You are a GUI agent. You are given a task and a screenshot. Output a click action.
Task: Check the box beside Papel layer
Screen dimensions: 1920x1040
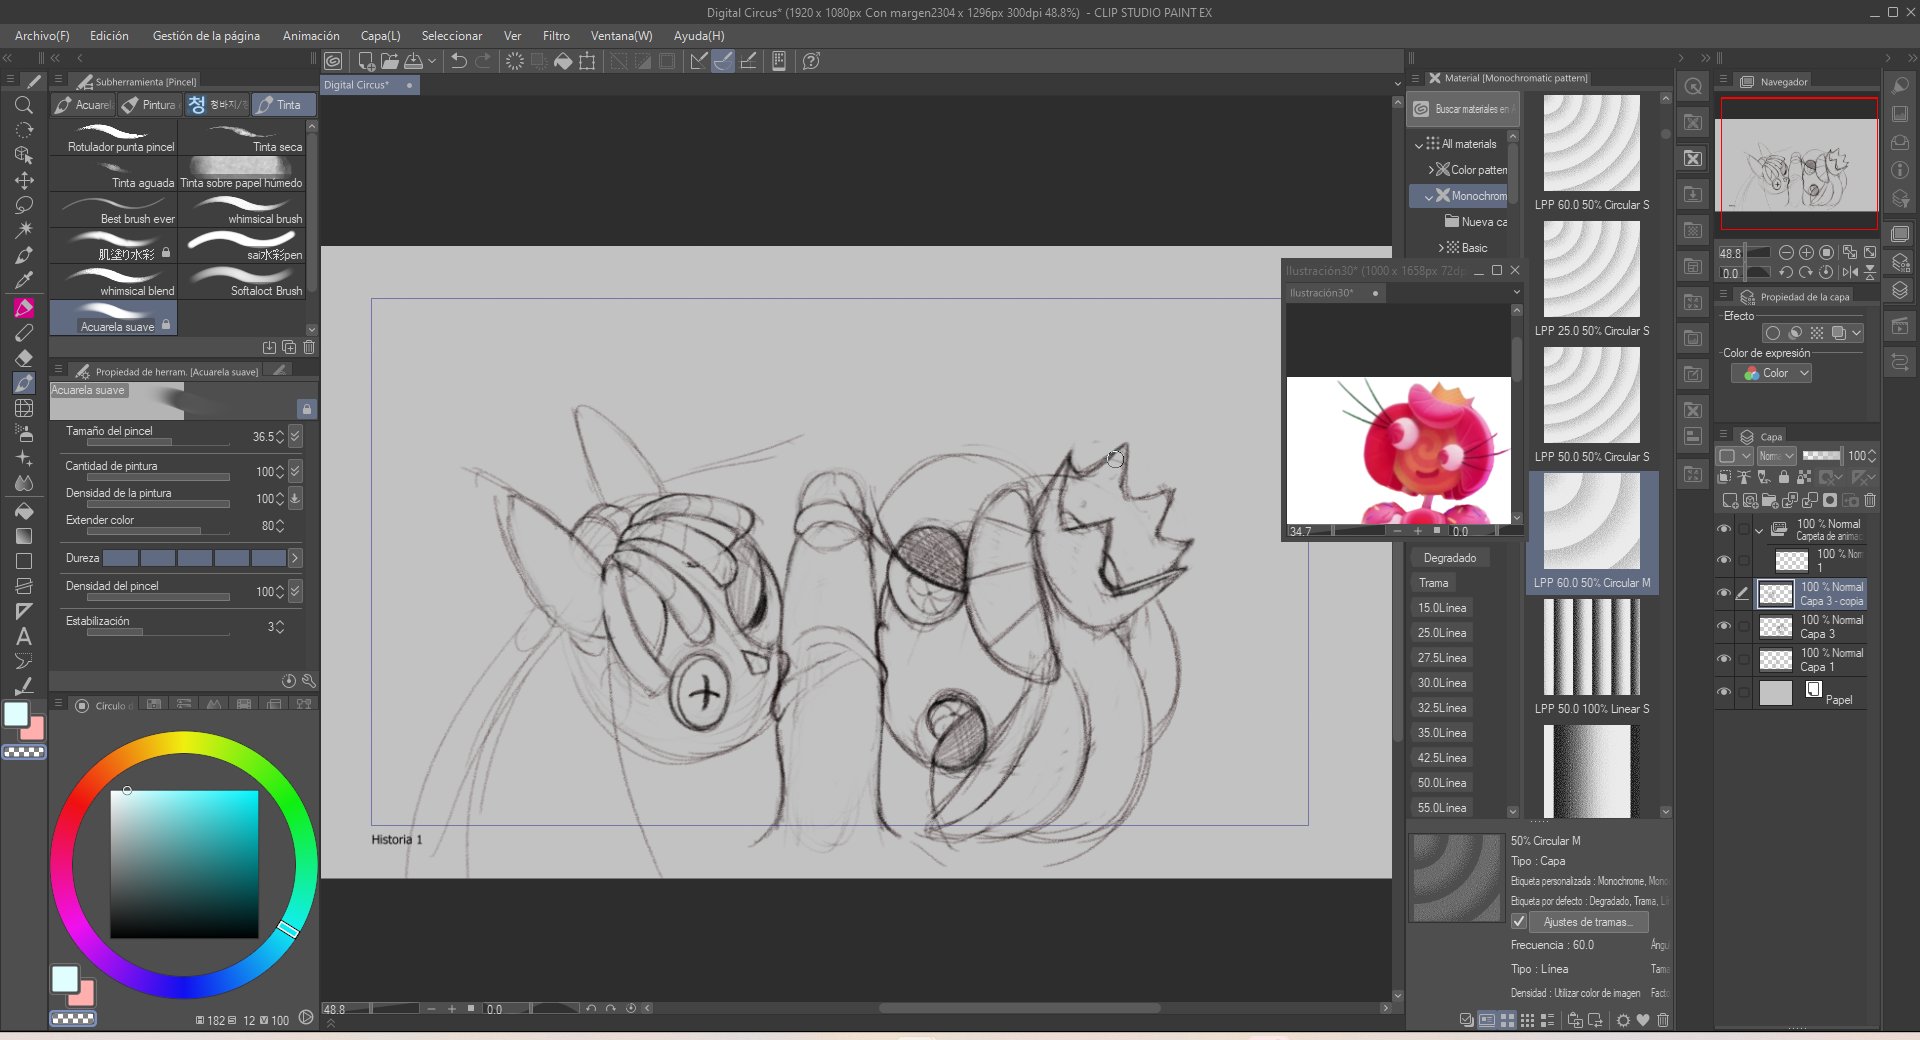pos(1743,692)
